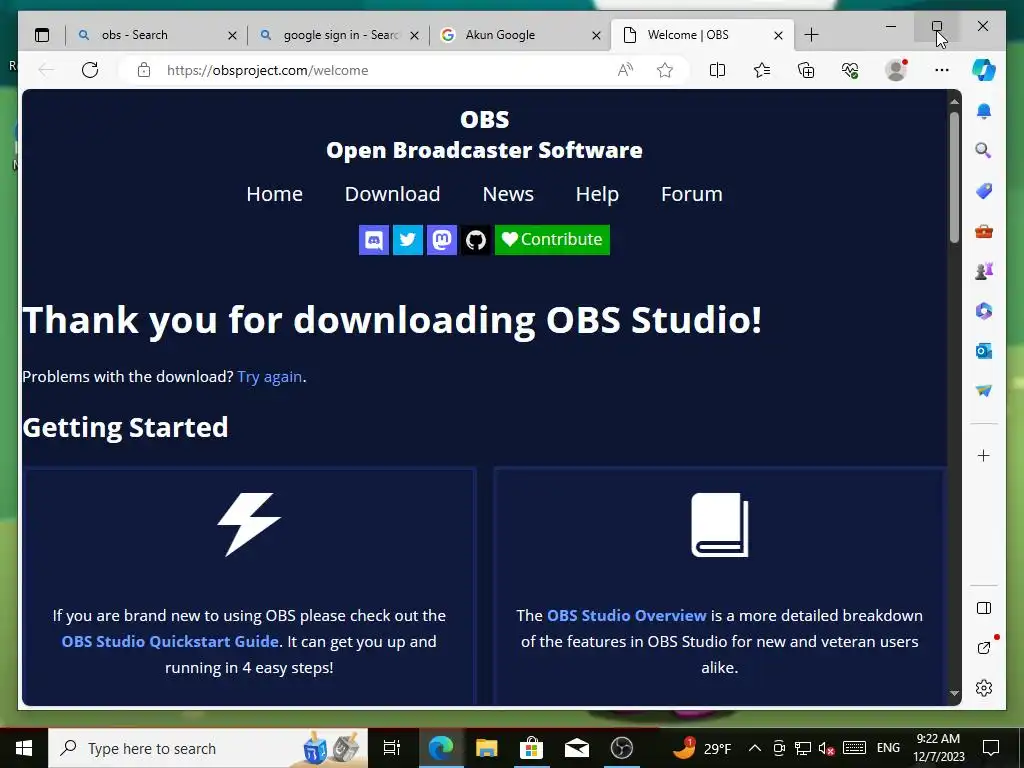
Task: Open File Explorer from taskbar
Action: [486, 748]
